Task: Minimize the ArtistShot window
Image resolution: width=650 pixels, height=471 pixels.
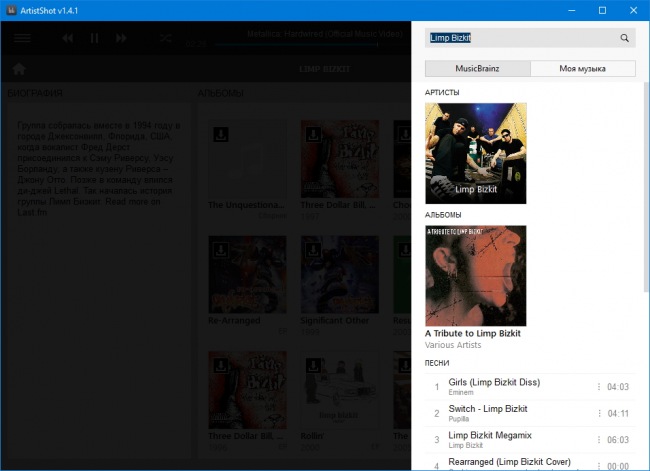Action: click(572, 10)
